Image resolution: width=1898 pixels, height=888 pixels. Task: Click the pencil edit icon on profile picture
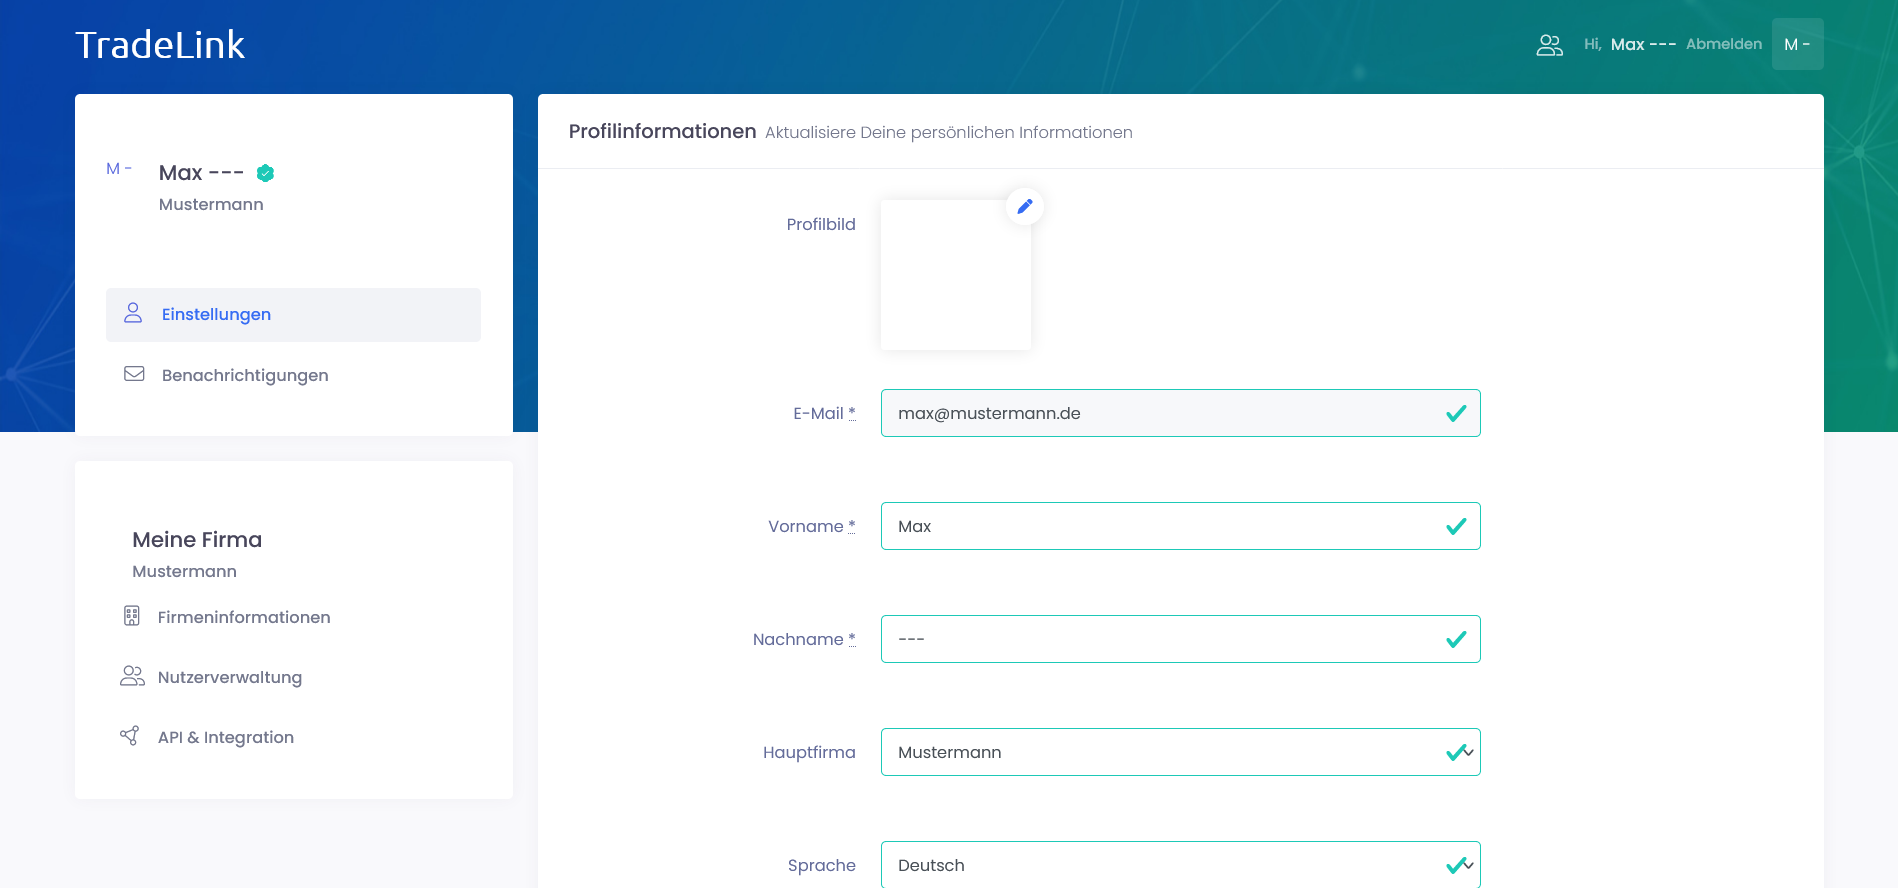pyautogui.click(x=1024, y=206)
